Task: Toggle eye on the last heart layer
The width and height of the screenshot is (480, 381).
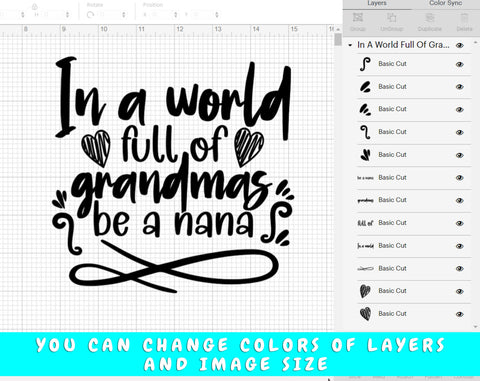Action: pyautogui.click(x=460, y=314)
